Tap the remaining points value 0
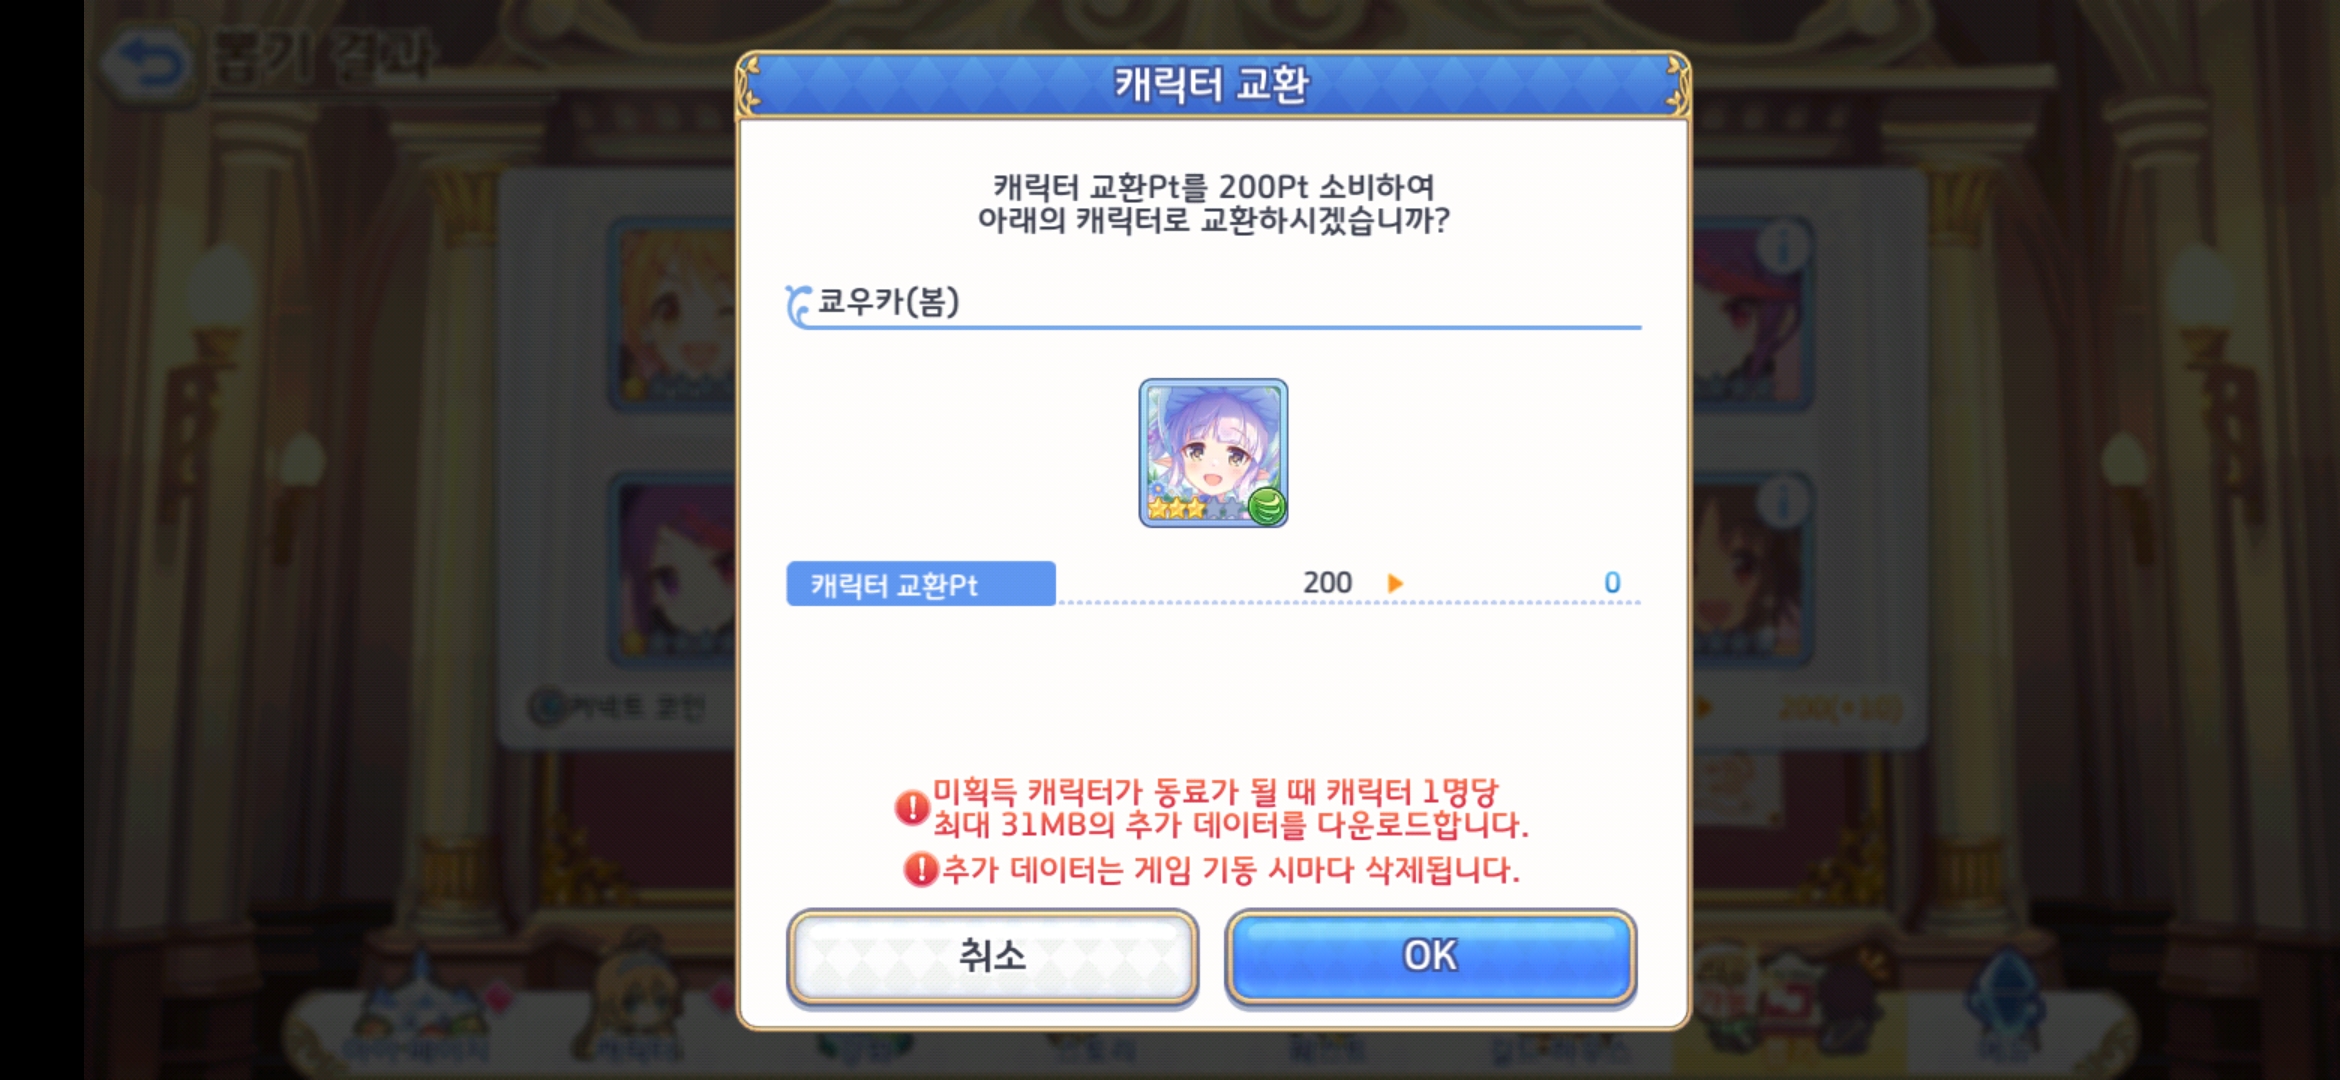 click(x=1612, y=582)
